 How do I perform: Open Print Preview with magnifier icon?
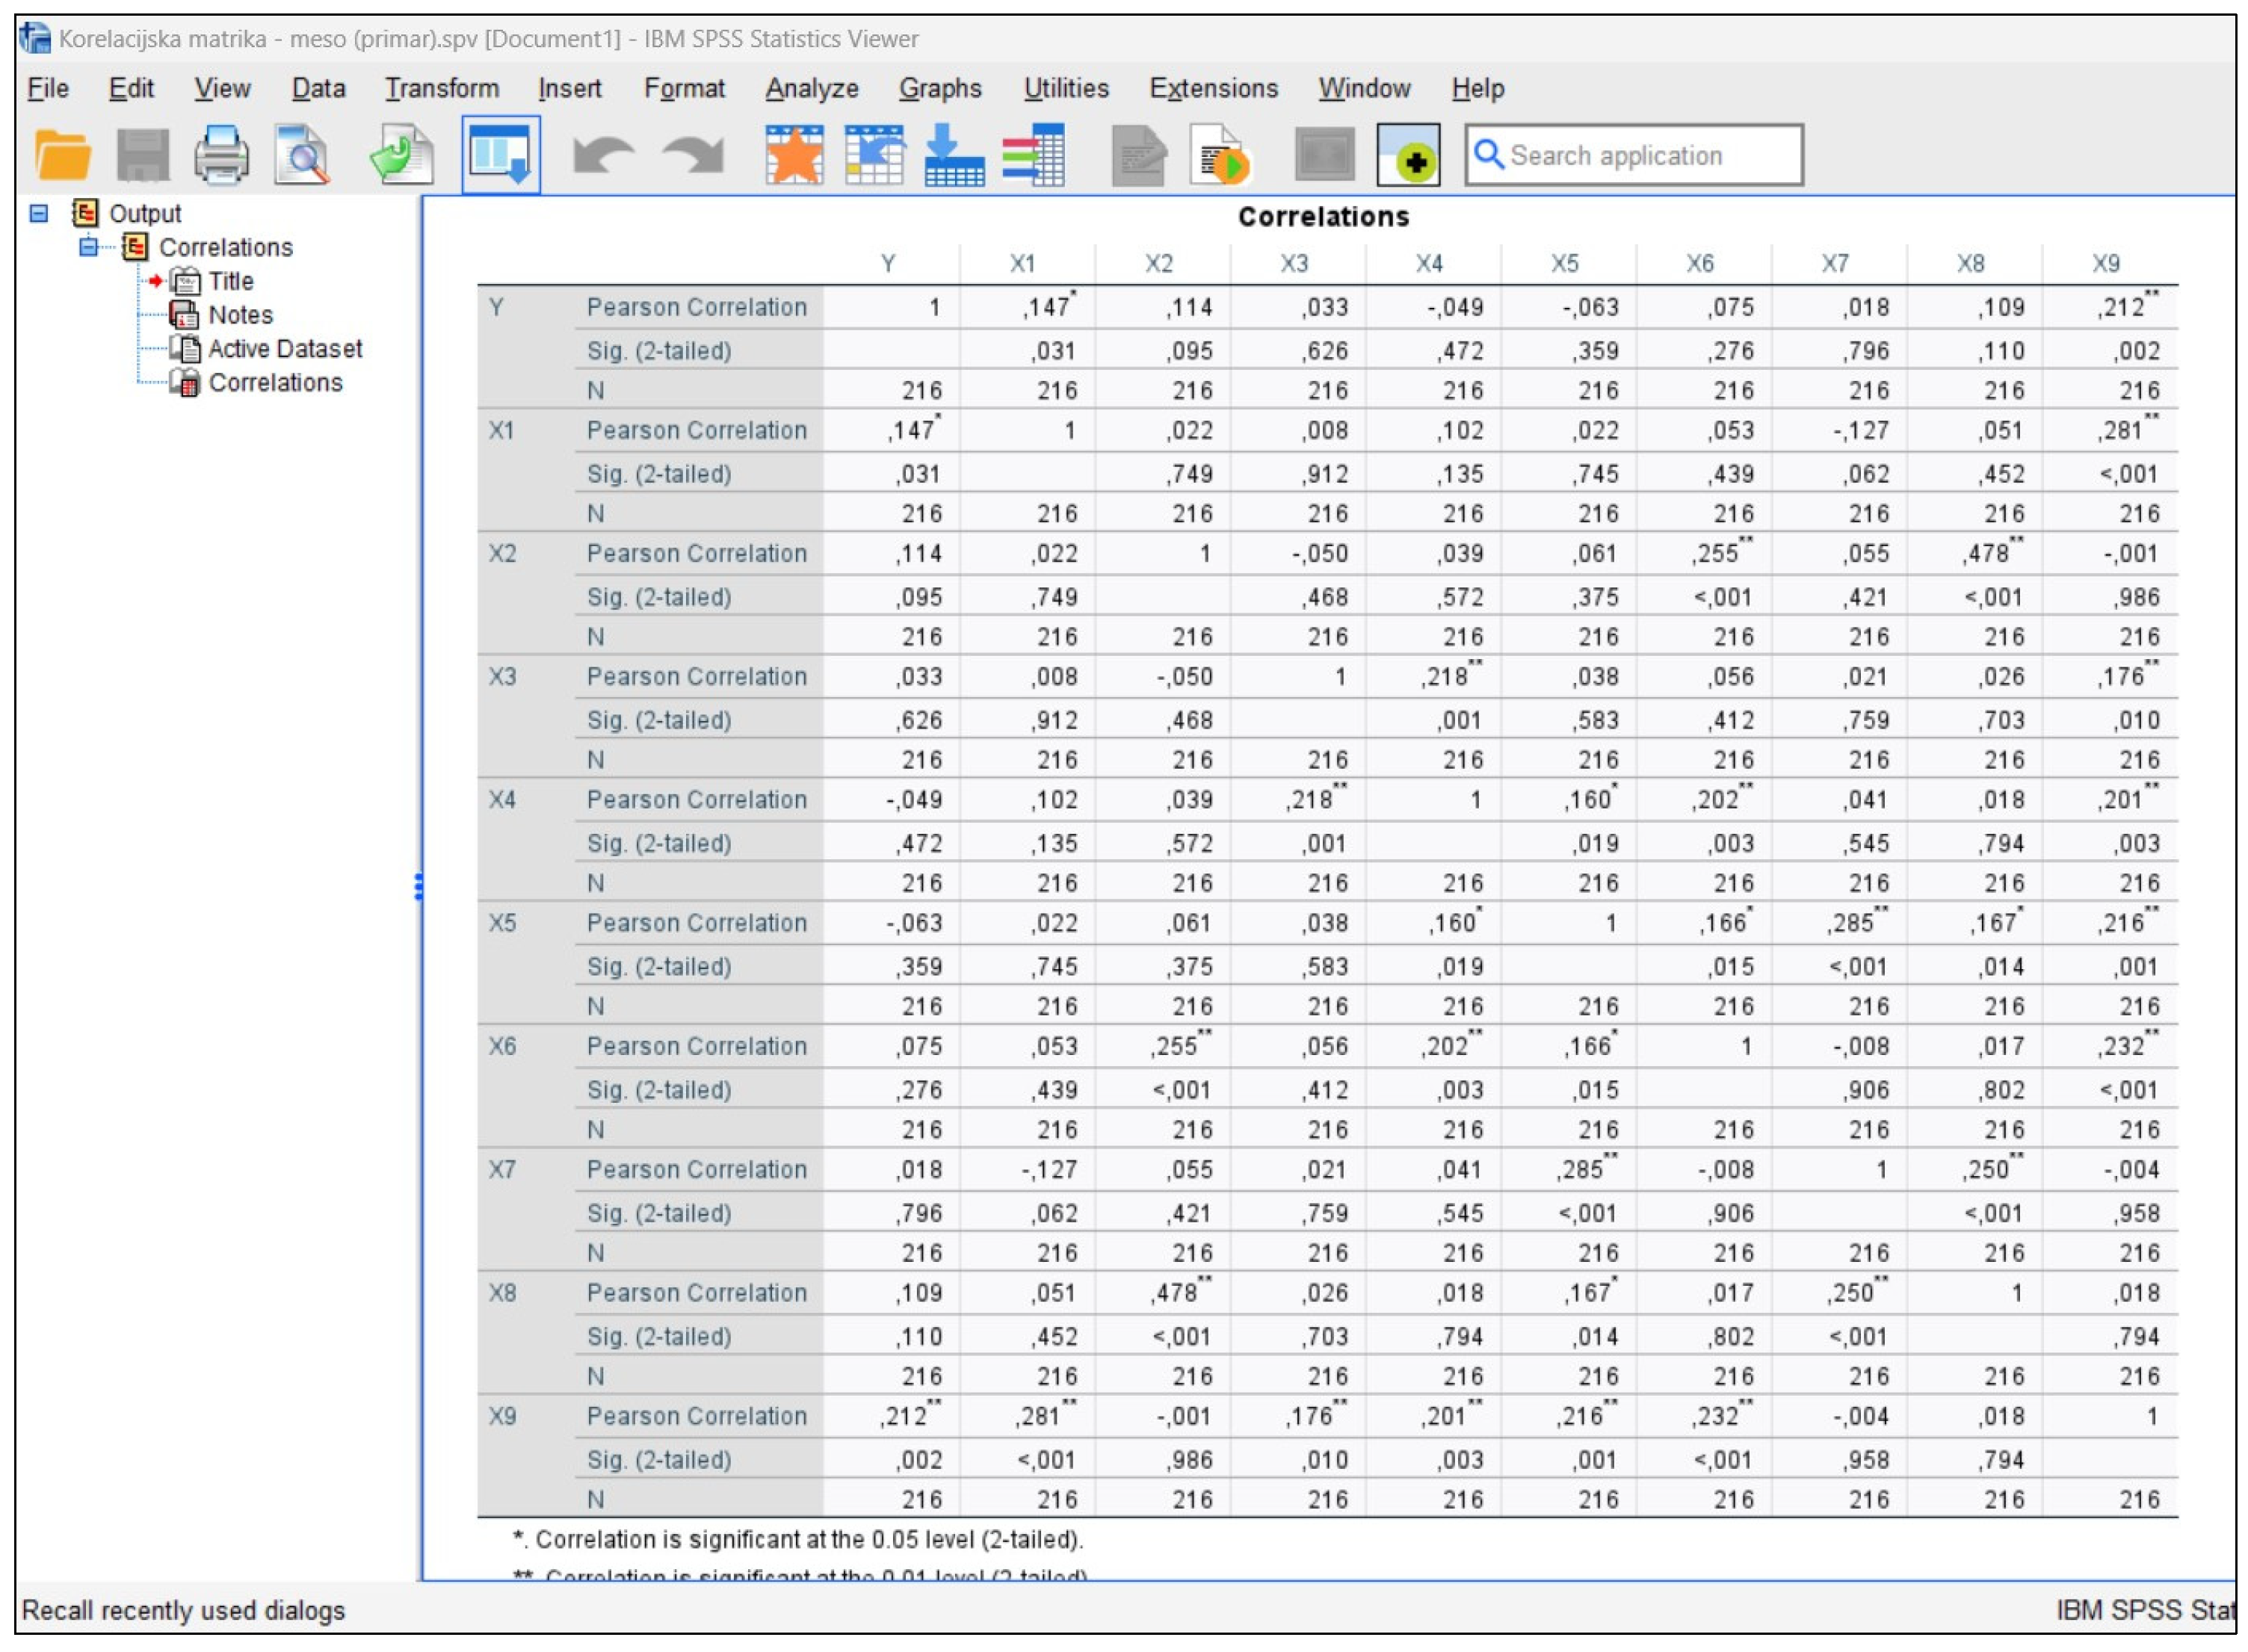302,155
